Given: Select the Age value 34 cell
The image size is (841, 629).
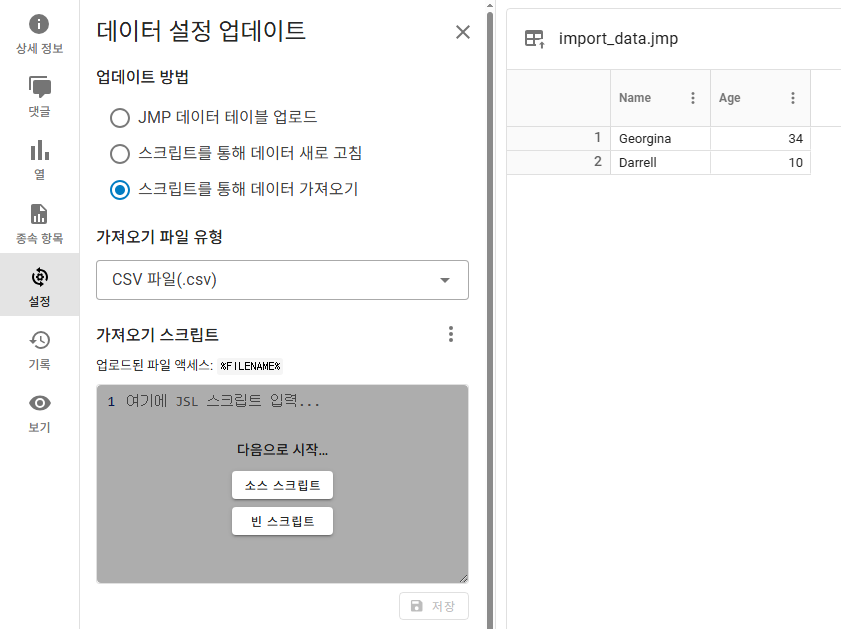Looking at the screenshot, I should click(760, 139).
